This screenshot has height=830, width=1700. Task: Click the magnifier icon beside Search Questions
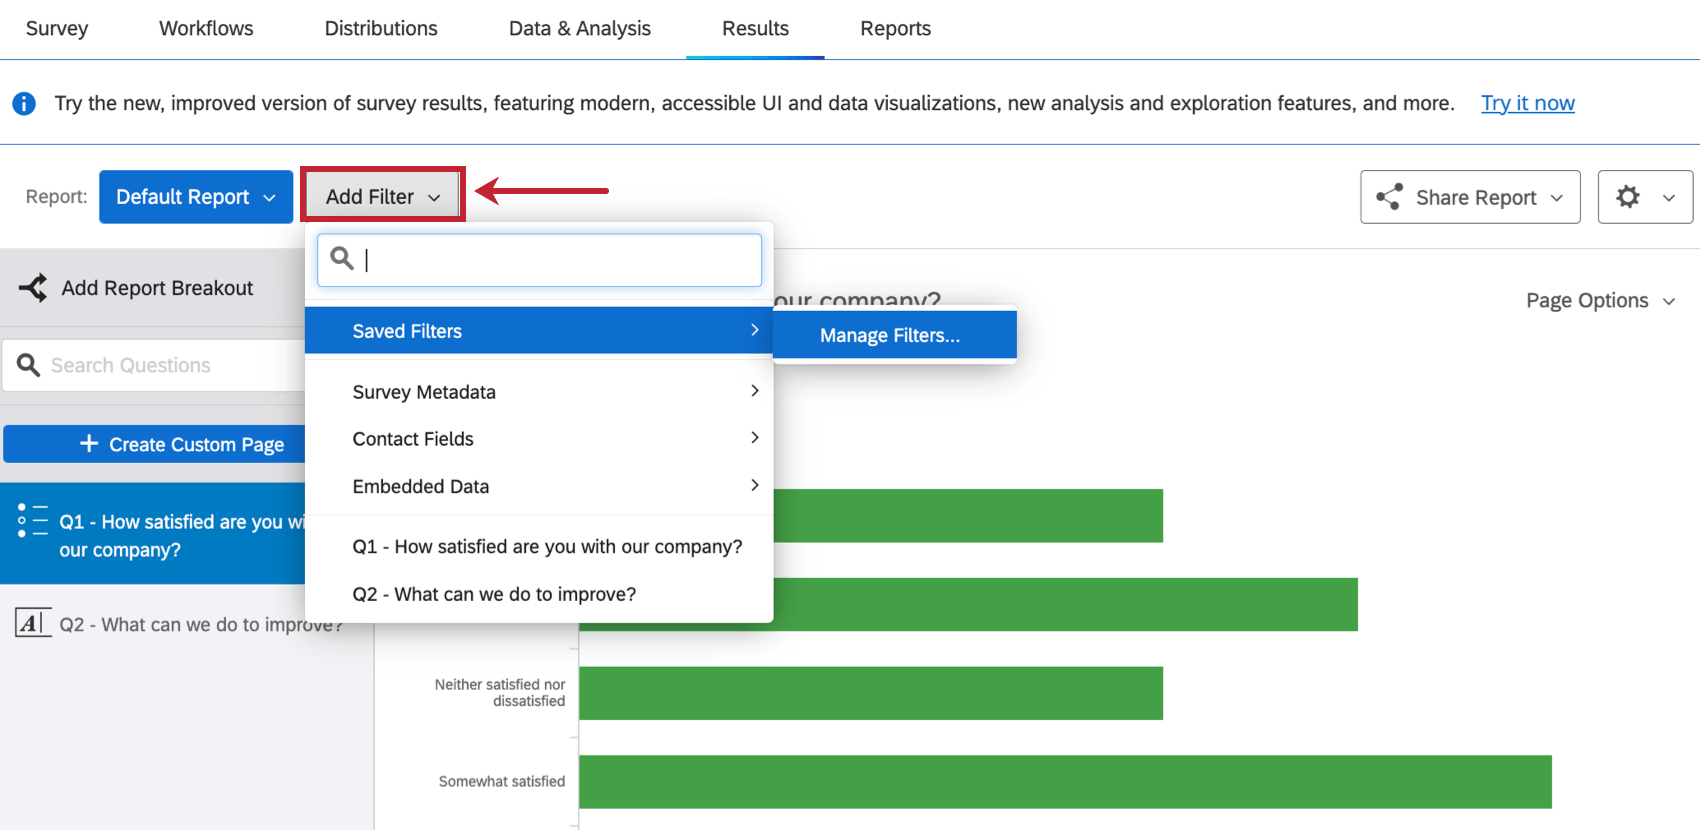pos(29,365)
